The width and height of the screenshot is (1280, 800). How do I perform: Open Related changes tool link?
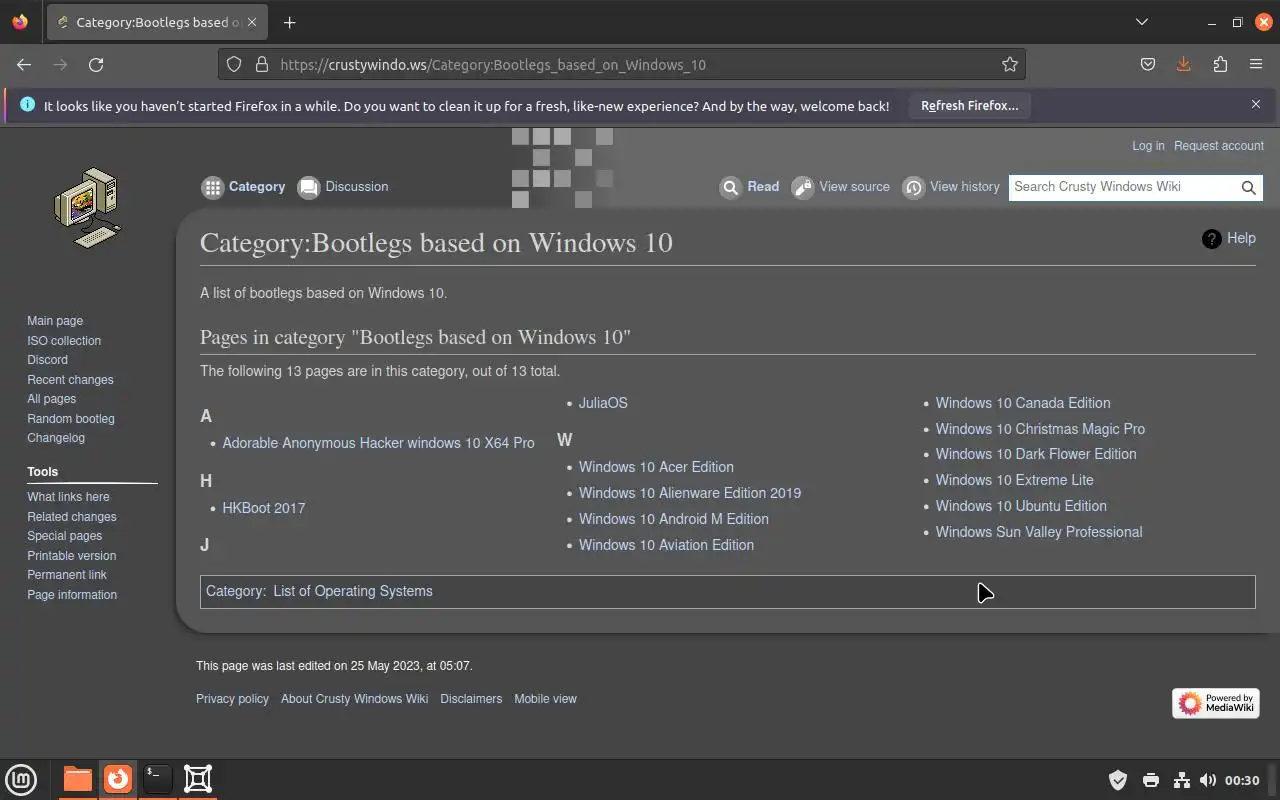[72, 517]
